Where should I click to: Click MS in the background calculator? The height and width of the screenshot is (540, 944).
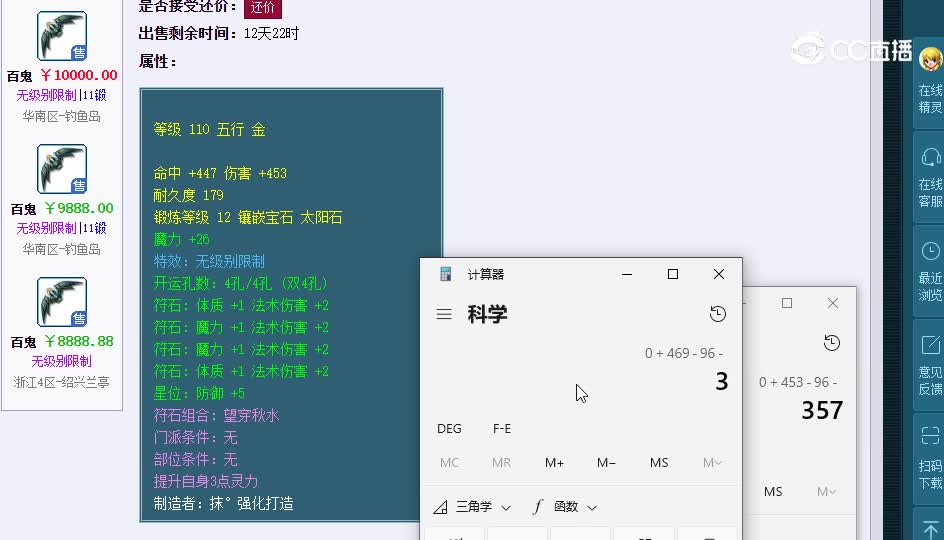(773, 491)
